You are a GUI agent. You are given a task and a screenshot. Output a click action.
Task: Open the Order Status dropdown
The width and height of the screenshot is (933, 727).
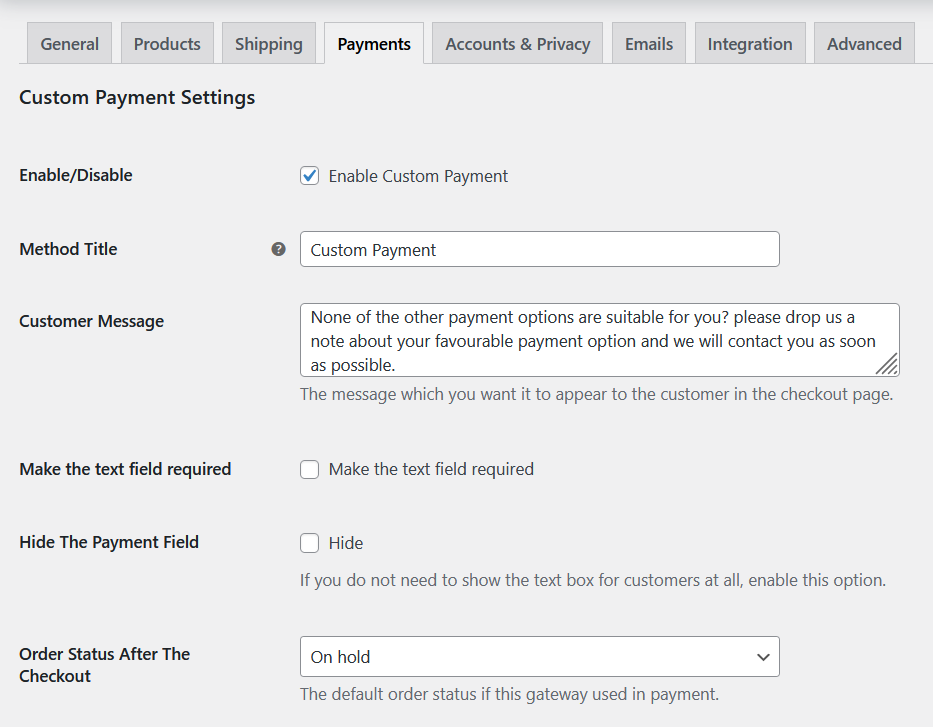click(539, 657)
